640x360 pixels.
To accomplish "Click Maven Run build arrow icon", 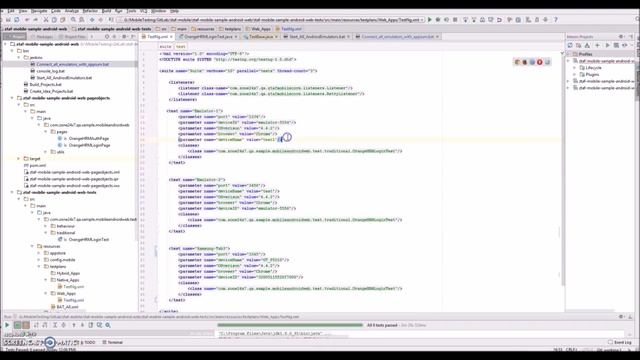I will (607, 45).
